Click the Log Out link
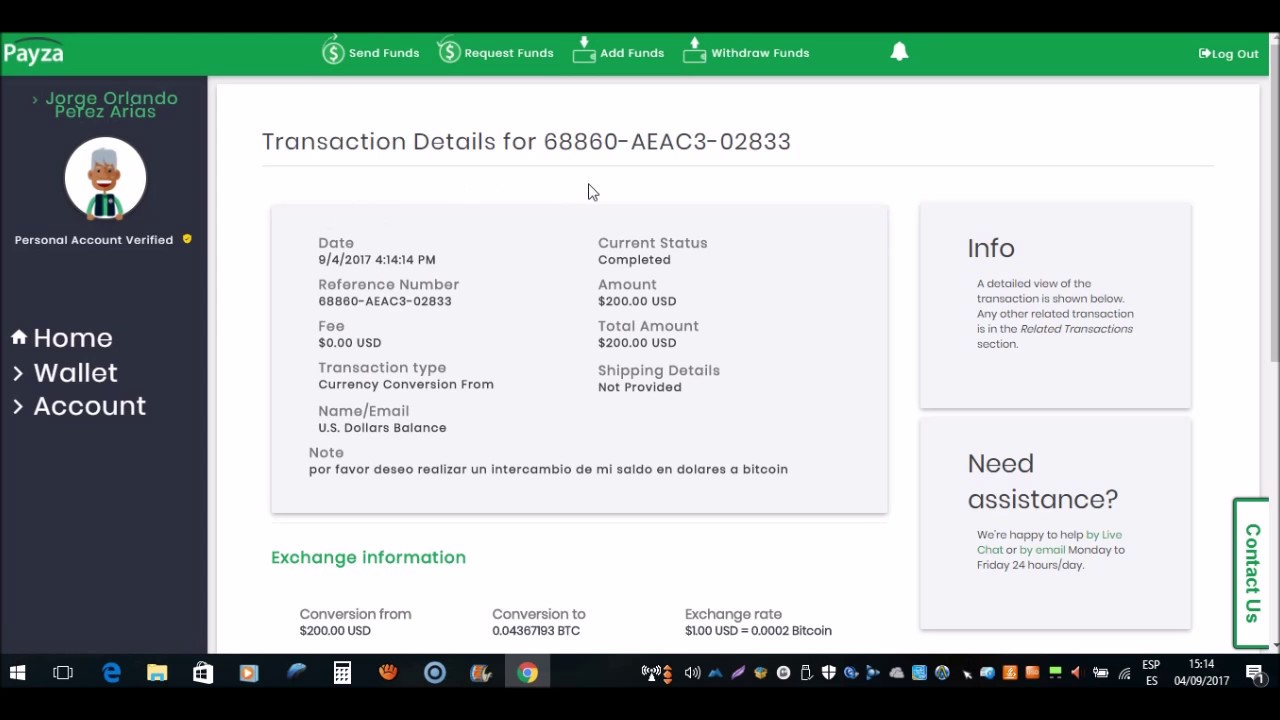 1229,53
